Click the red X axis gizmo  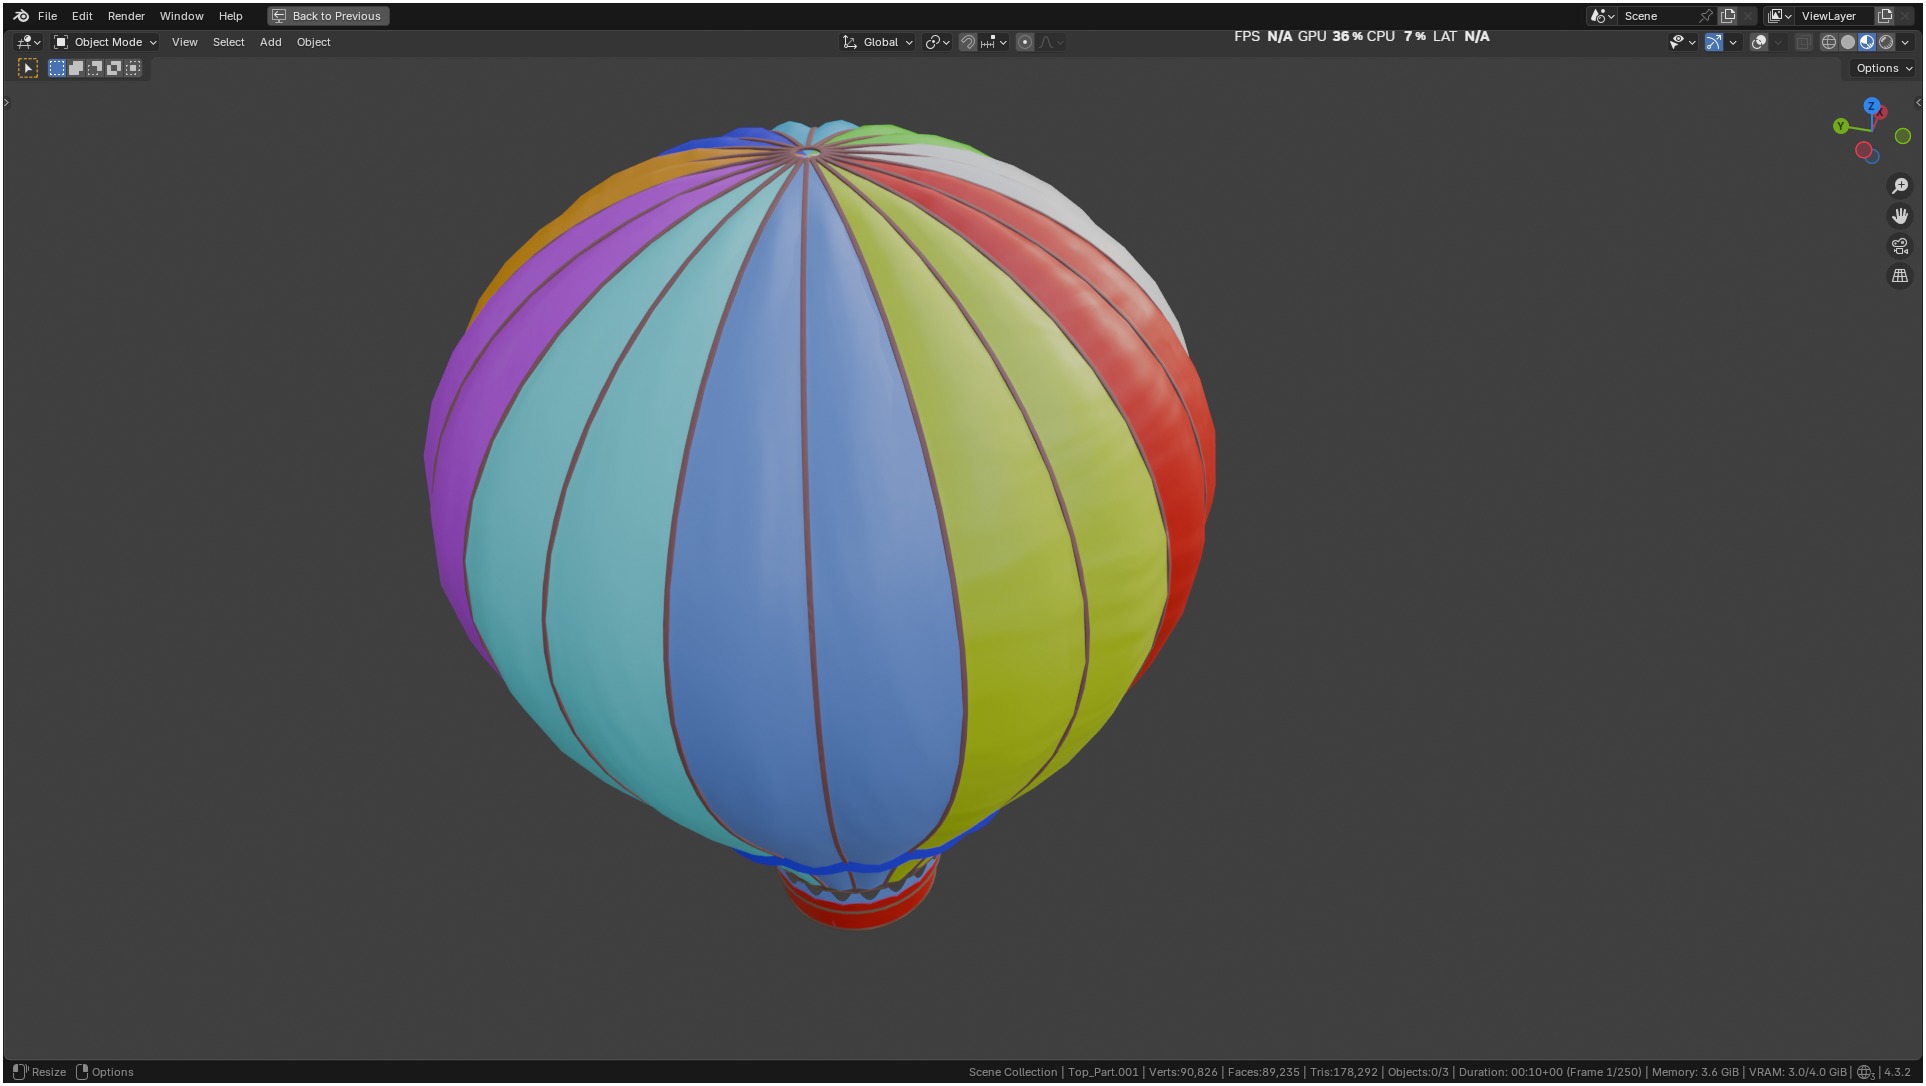tap(1881, 113)
